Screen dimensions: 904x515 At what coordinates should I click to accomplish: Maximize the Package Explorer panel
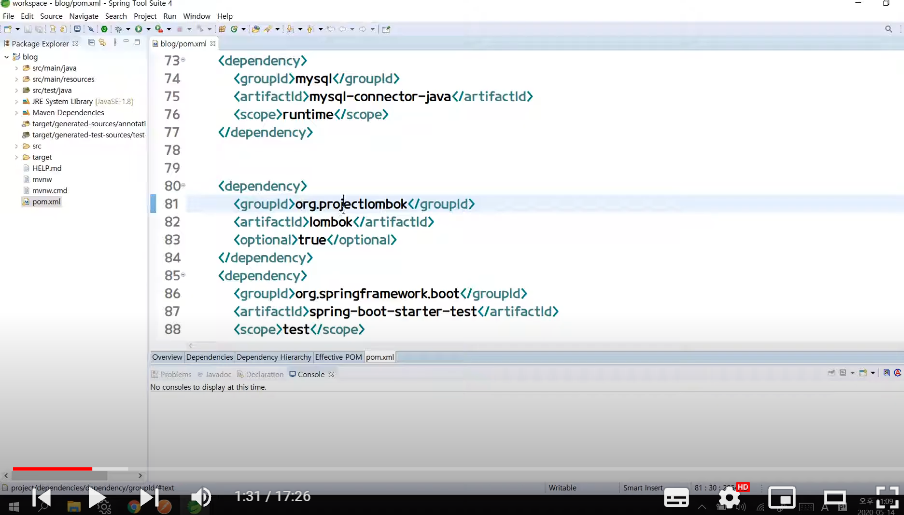pos(137,42)
